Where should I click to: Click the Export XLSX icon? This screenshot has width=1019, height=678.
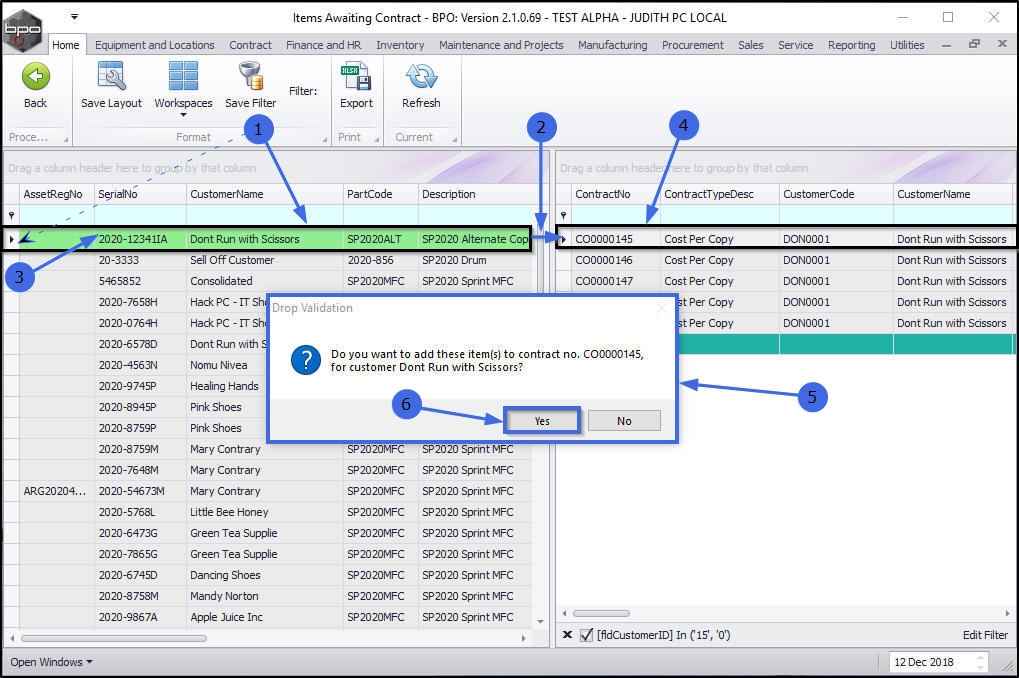click(356, 76)
